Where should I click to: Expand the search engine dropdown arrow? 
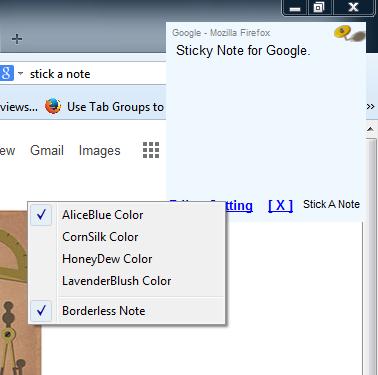click(x=20, y=73)
